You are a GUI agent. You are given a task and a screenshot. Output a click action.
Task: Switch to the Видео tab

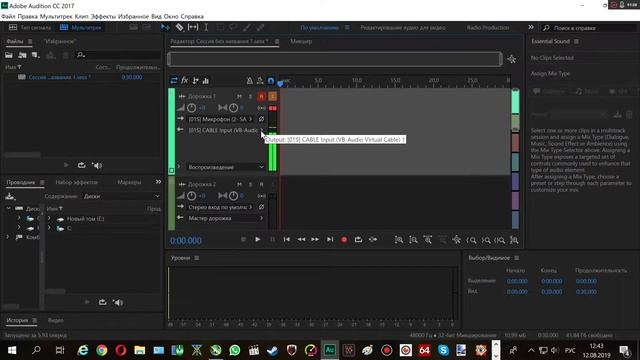pos(56,320)
